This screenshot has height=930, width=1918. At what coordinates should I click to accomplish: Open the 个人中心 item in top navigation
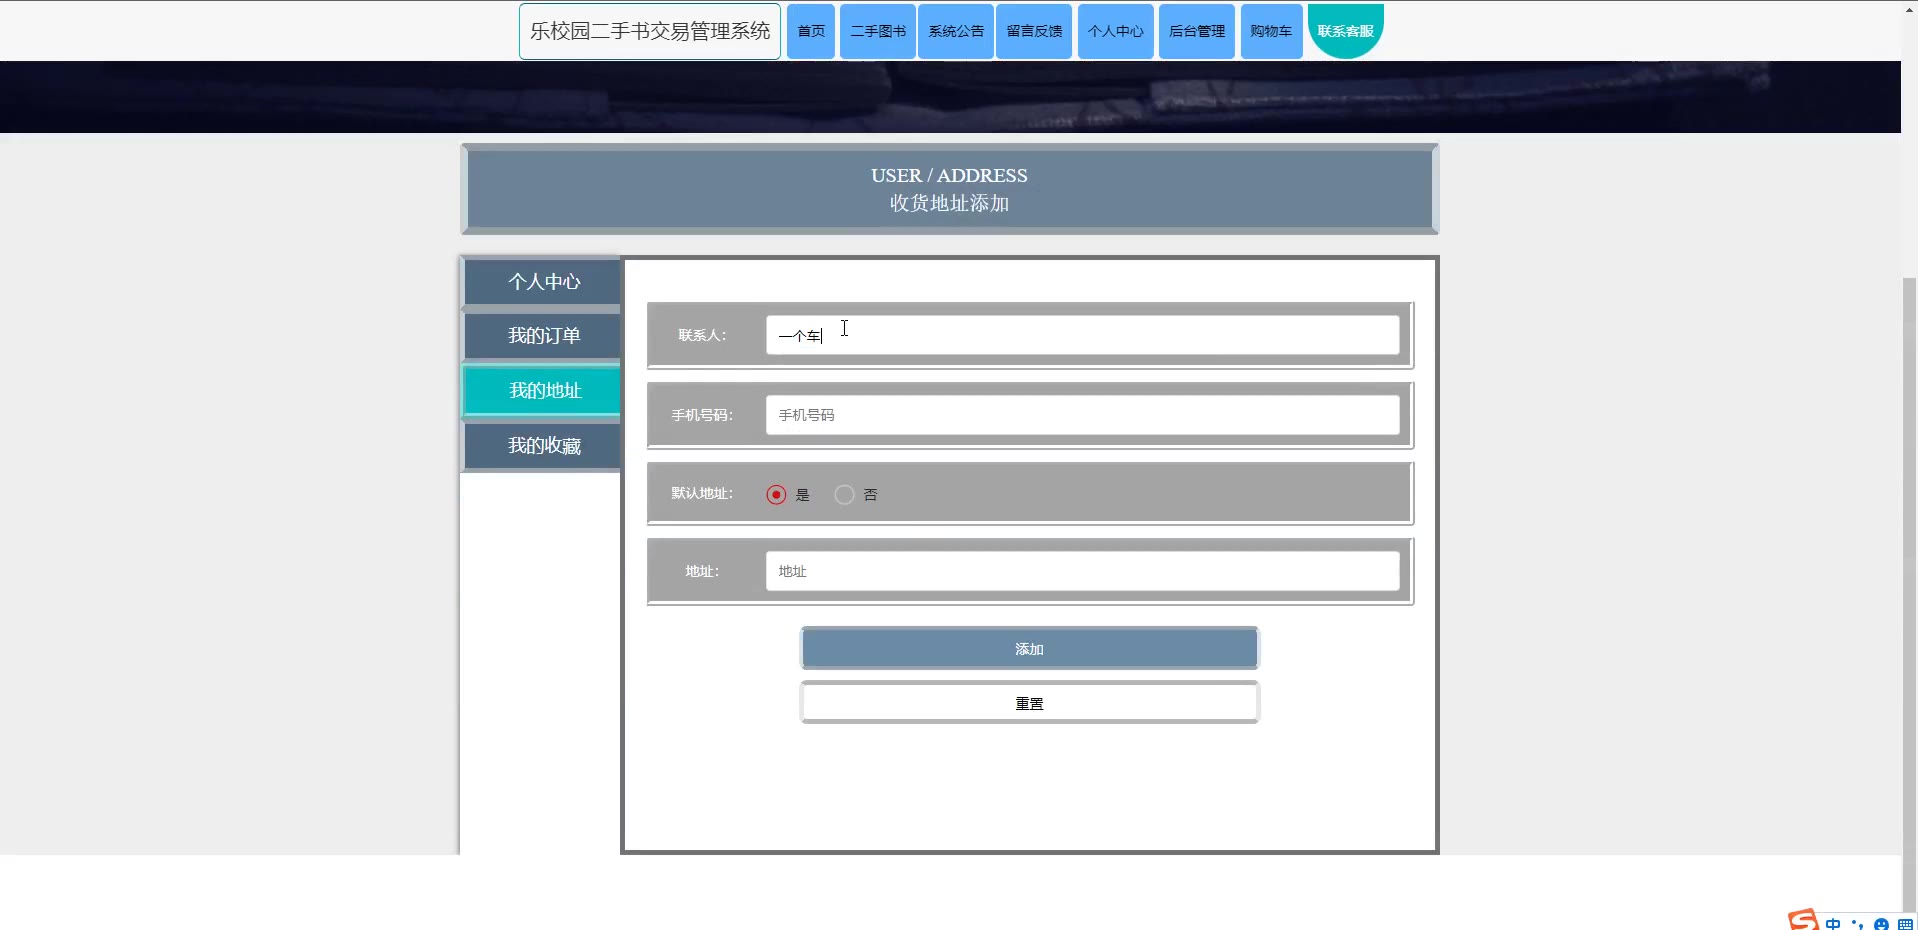pos(1116,31)
